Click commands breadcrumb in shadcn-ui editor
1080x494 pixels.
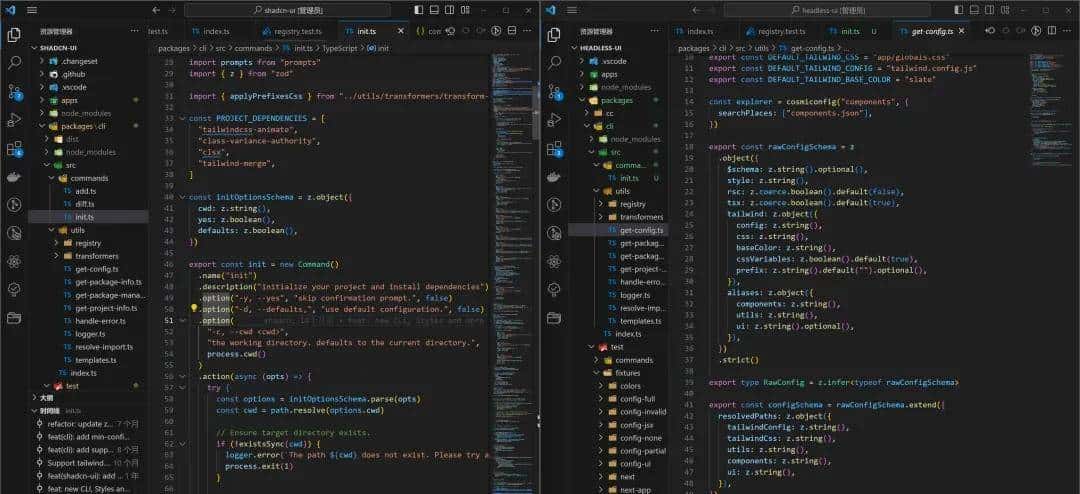tap(253, 48)
